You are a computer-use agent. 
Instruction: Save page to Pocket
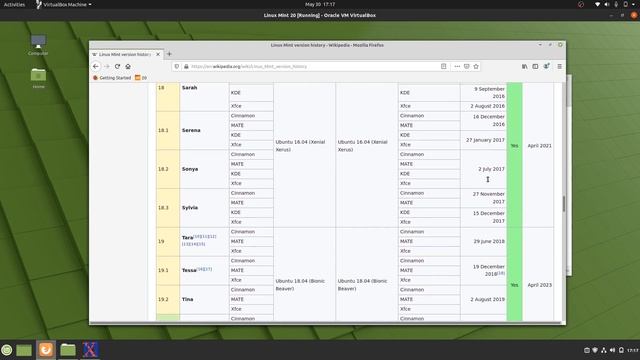point(467,66)
